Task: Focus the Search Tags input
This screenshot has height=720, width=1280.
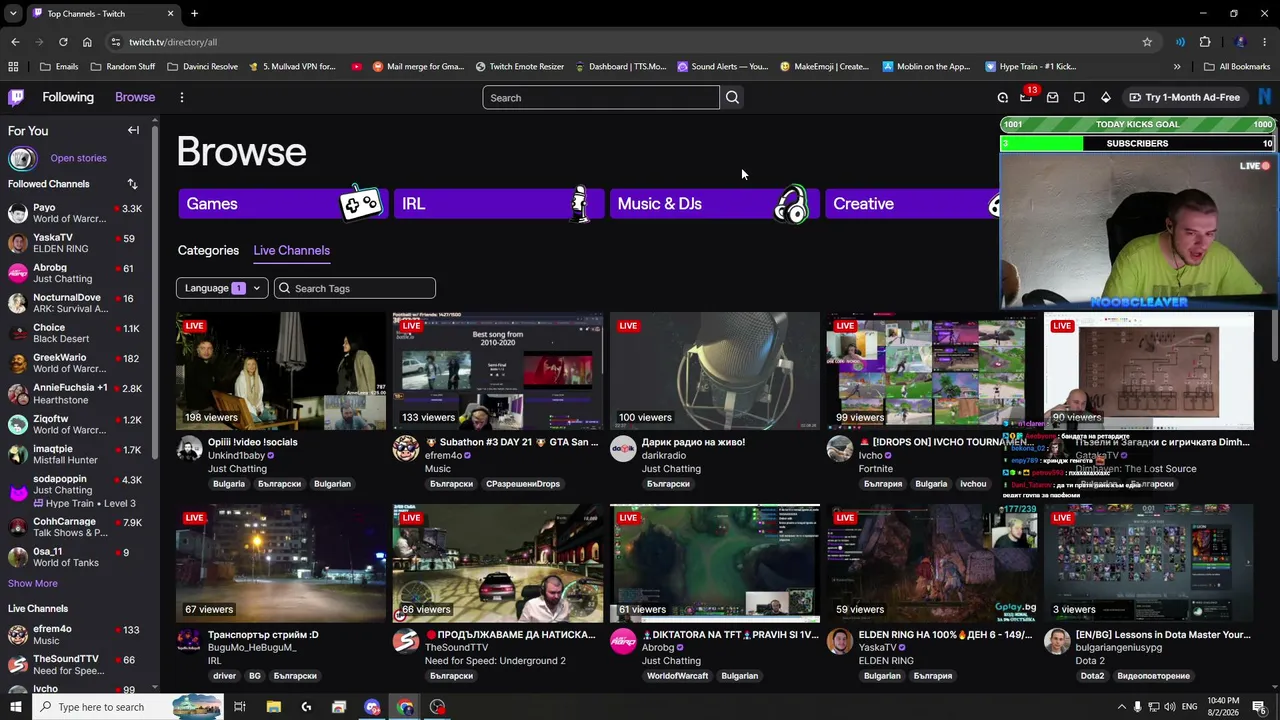Action: [x=355, y=288]
